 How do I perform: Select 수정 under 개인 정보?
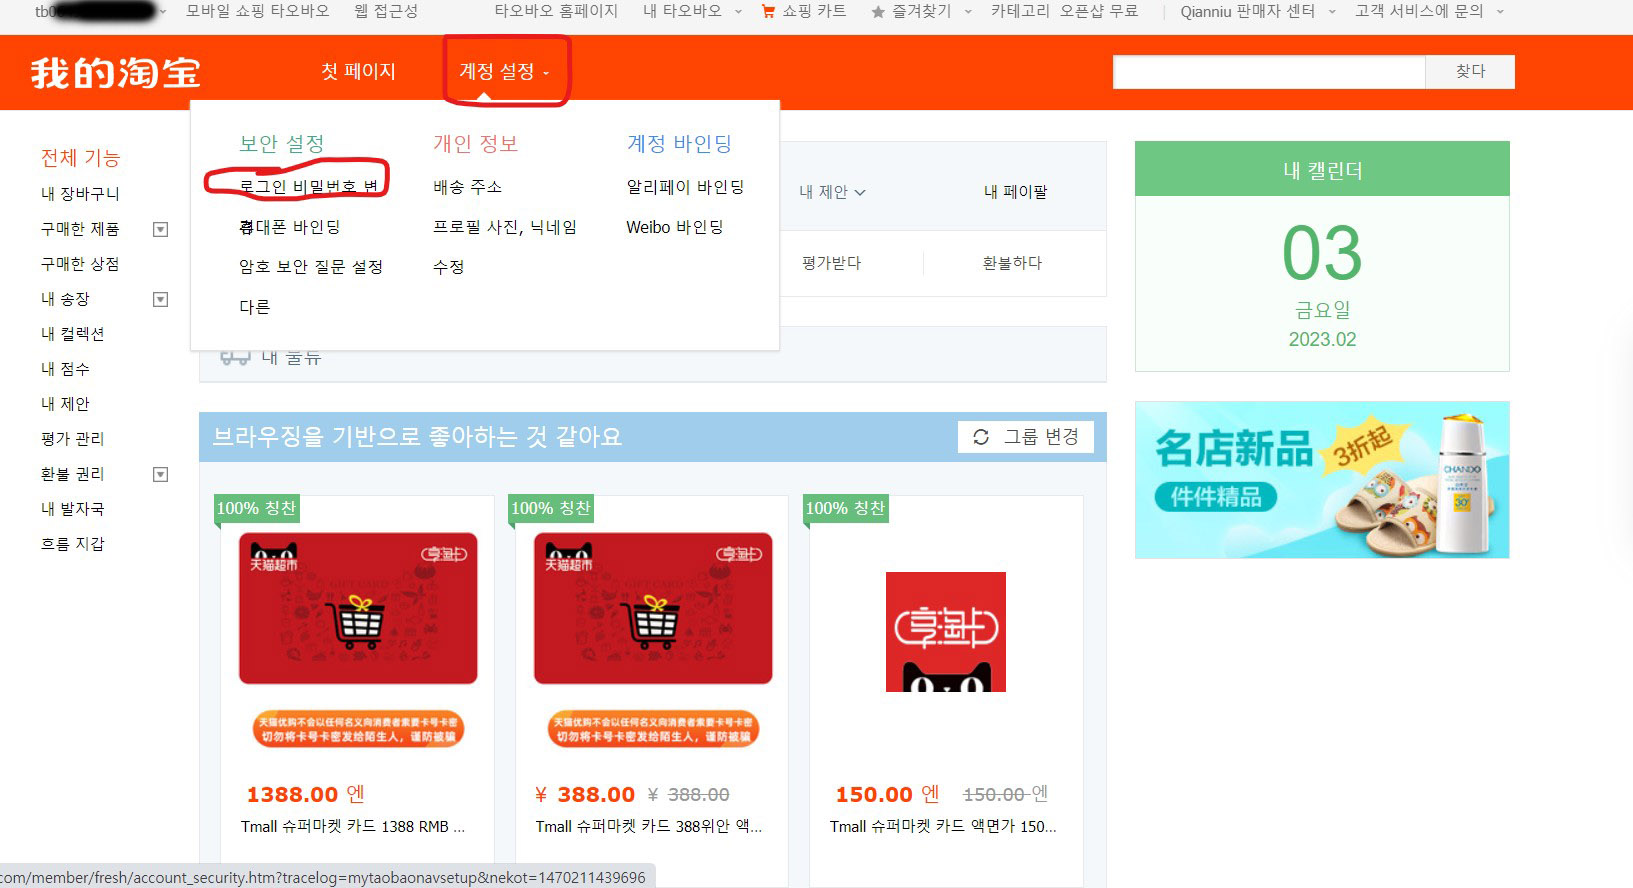coord(448,267)
